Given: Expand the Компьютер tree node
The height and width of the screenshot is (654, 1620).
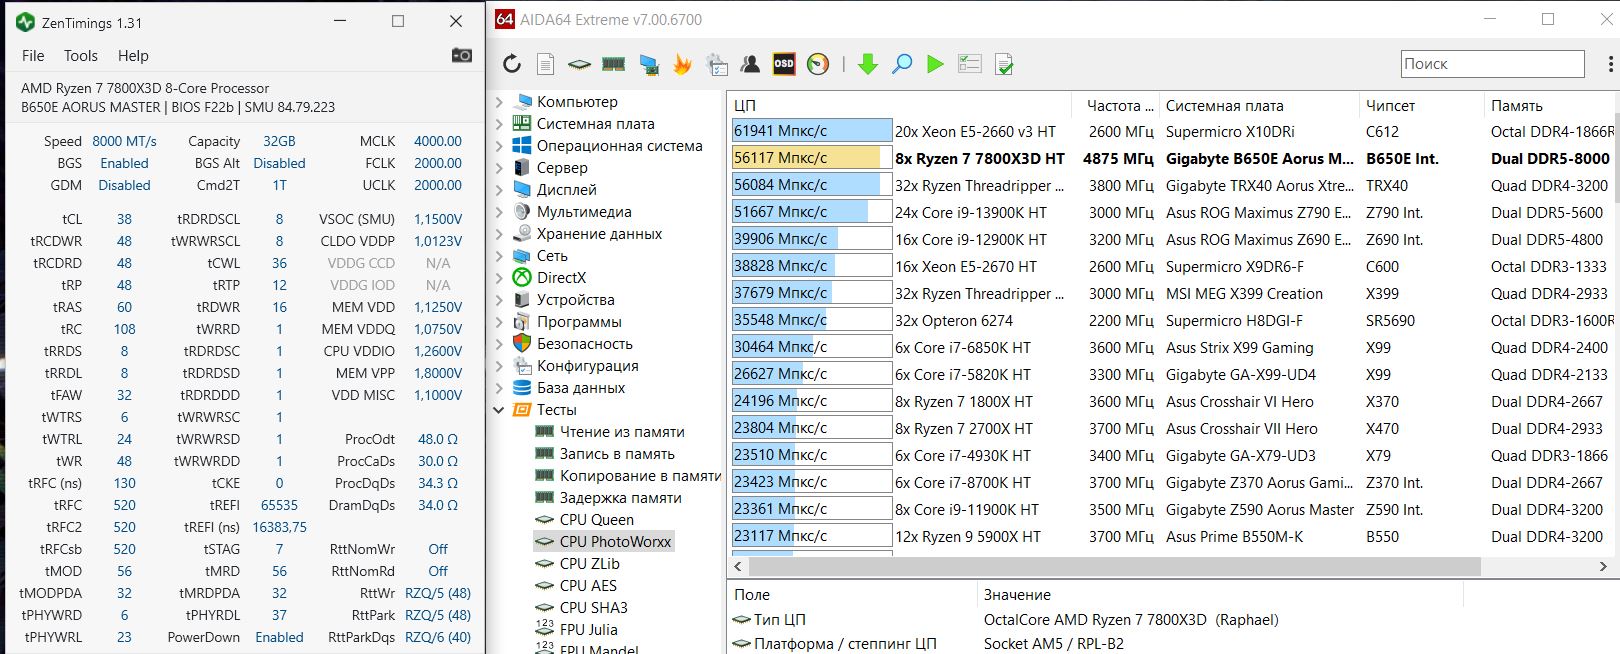Looking at the screenshot, I should (x=499, y=102).
